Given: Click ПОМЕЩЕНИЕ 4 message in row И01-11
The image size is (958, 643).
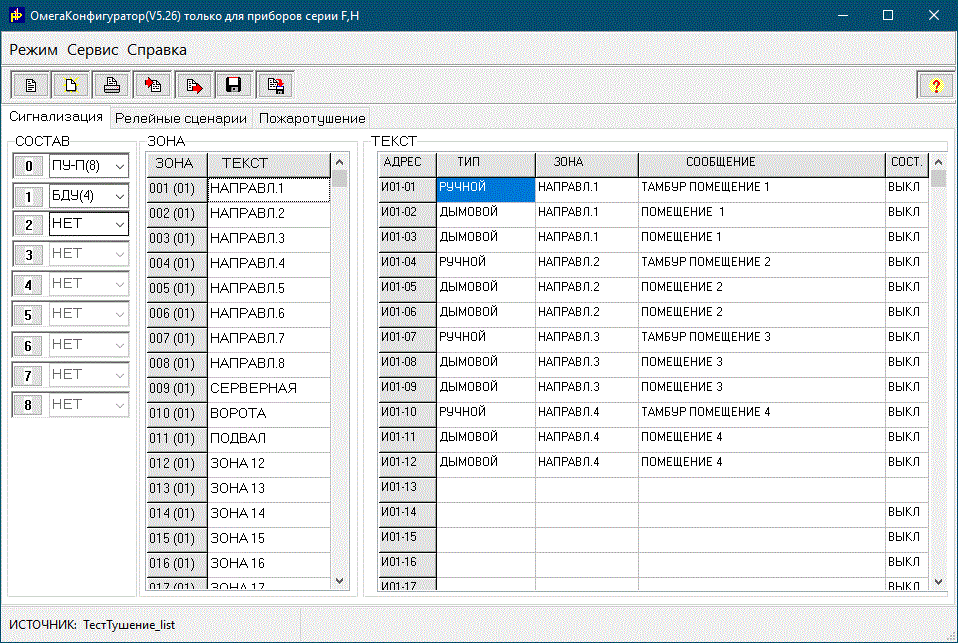Looking at the screenshot, I should coord(761,440).
